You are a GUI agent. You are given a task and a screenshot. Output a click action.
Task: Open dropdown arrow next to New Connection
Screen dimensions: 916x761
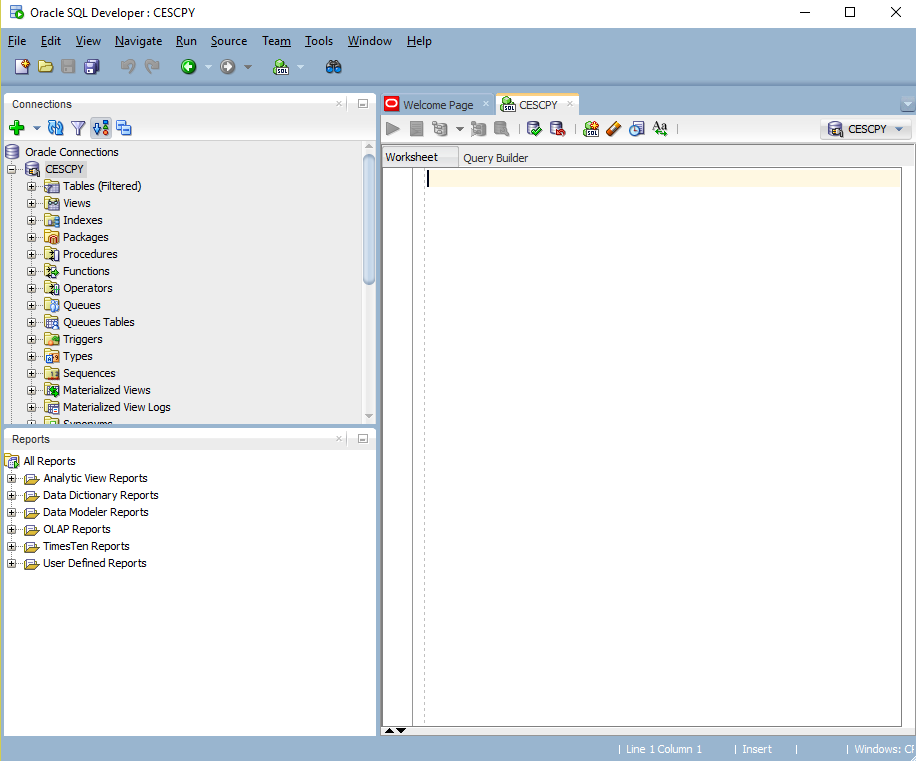(37, 128)
